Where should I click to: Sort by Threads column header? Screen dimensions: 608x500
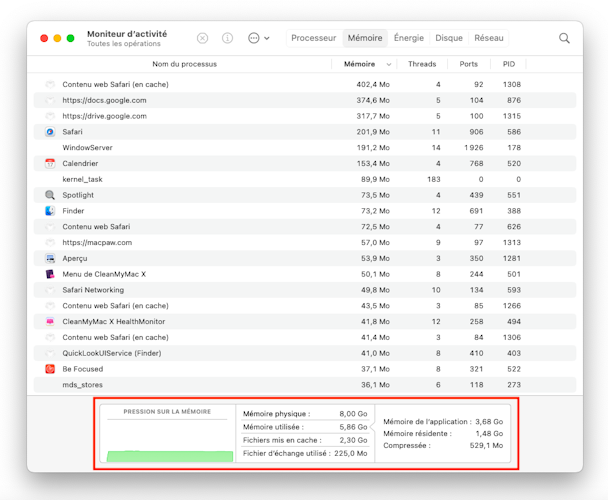[x=422, y=64]
